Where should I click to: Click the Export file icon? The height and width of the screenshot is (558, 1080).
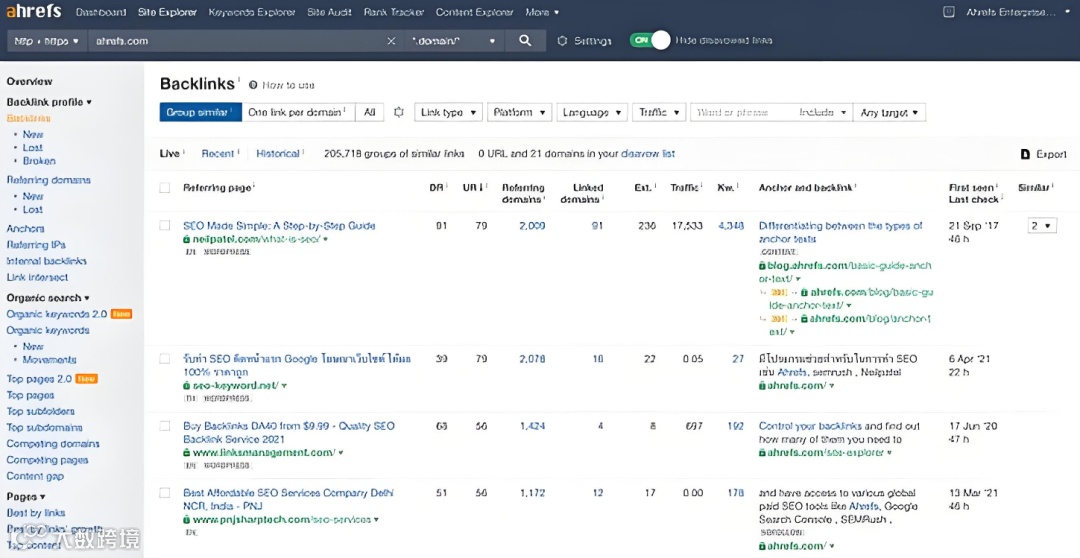[x=1025, y=154]
